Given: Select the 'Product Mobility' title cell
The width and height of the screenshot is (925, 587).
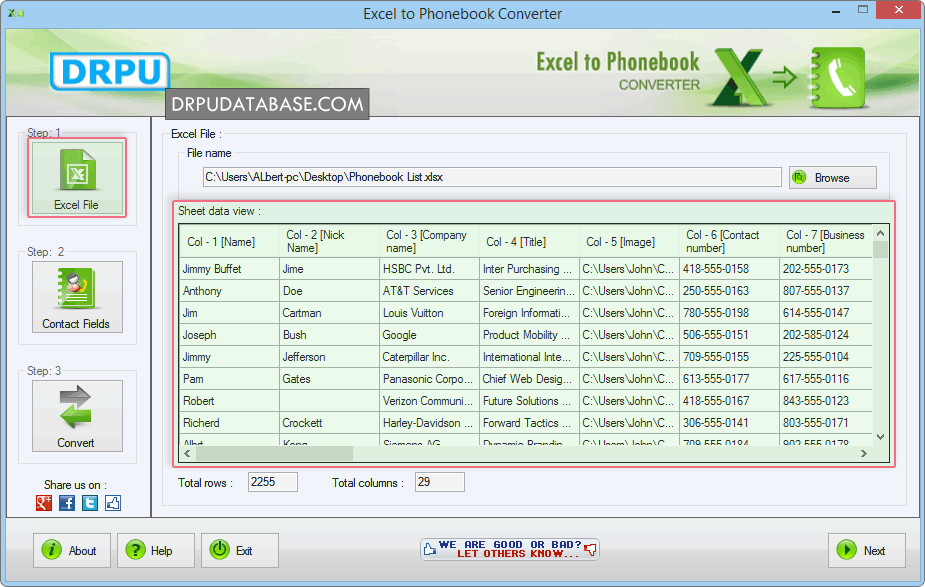Looking at the screenshot, I should (529, 335).
